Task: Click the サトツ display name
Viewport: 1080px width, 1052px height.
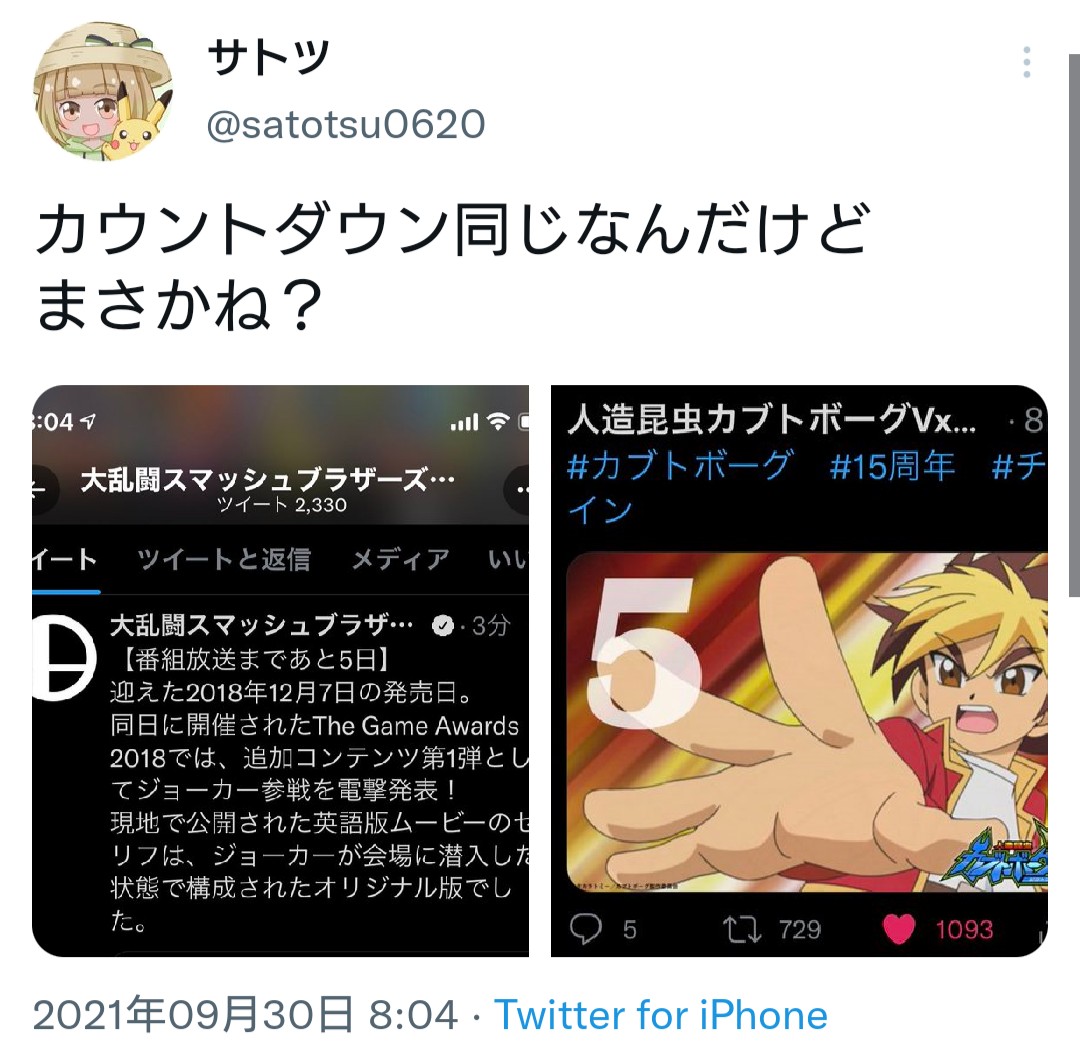Action: 268,58
